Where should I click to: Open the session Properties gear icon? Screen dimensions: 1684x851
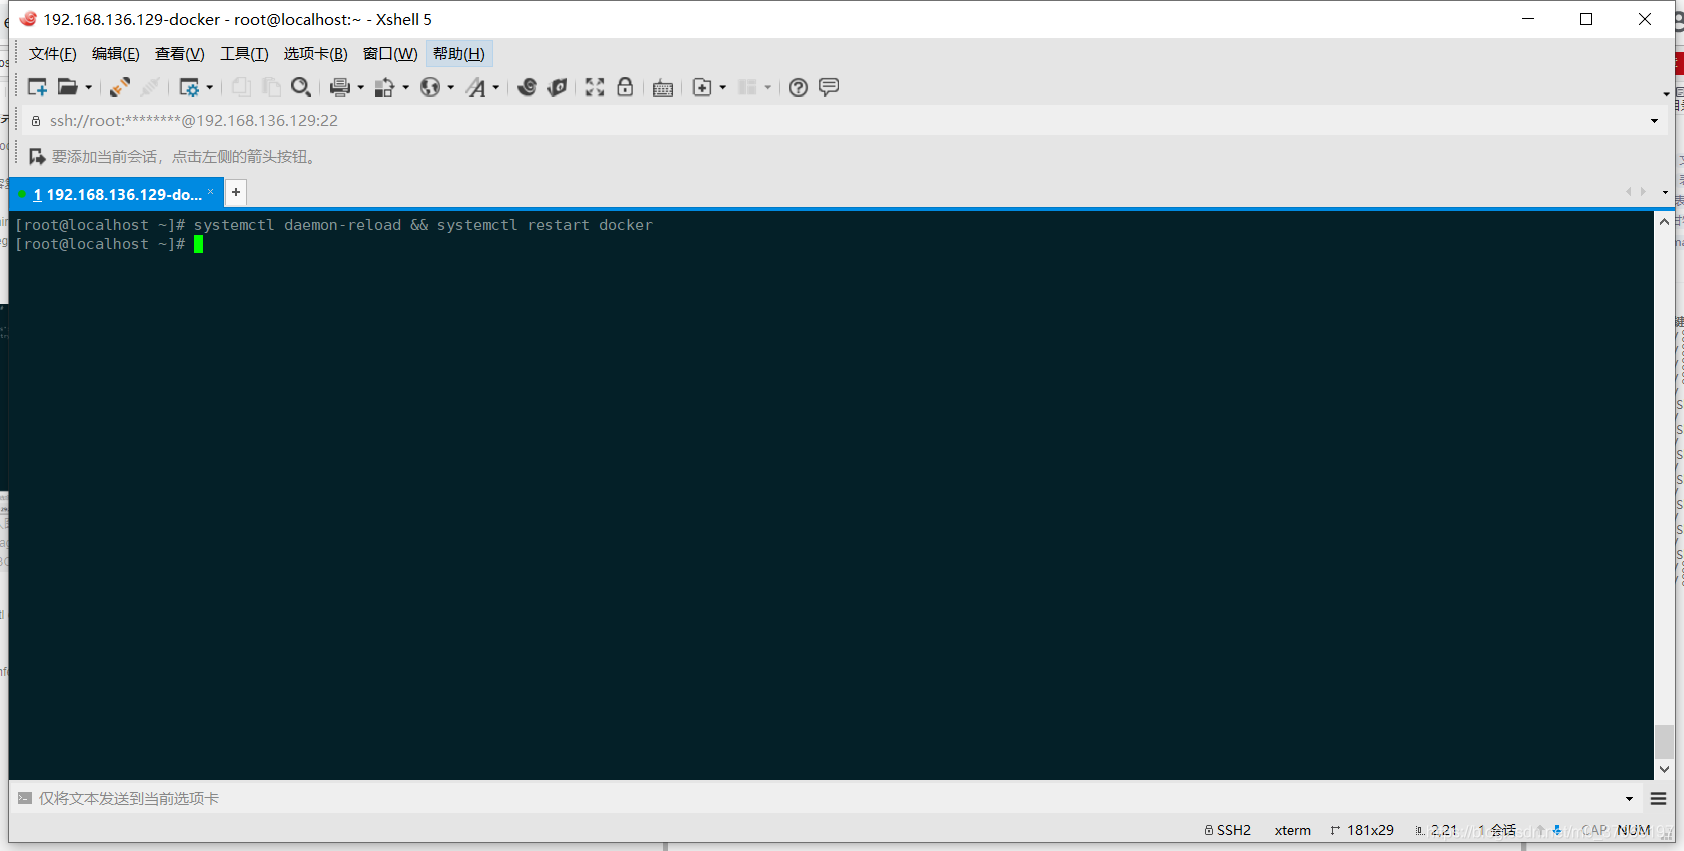(x=189, y=87)
